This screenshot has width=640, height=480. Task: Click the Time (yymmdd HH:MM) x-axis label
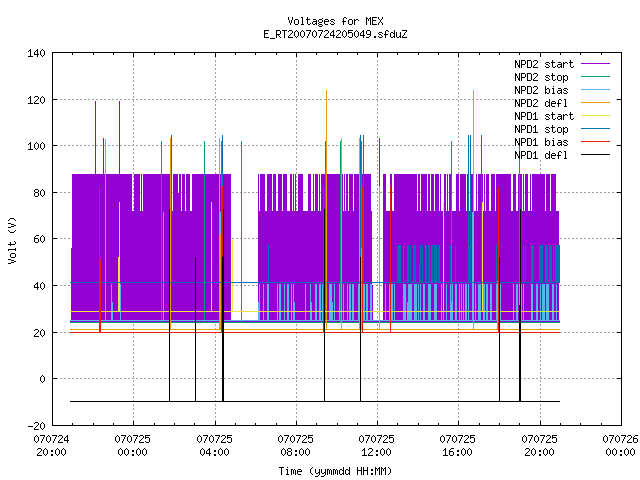point(335,471)
